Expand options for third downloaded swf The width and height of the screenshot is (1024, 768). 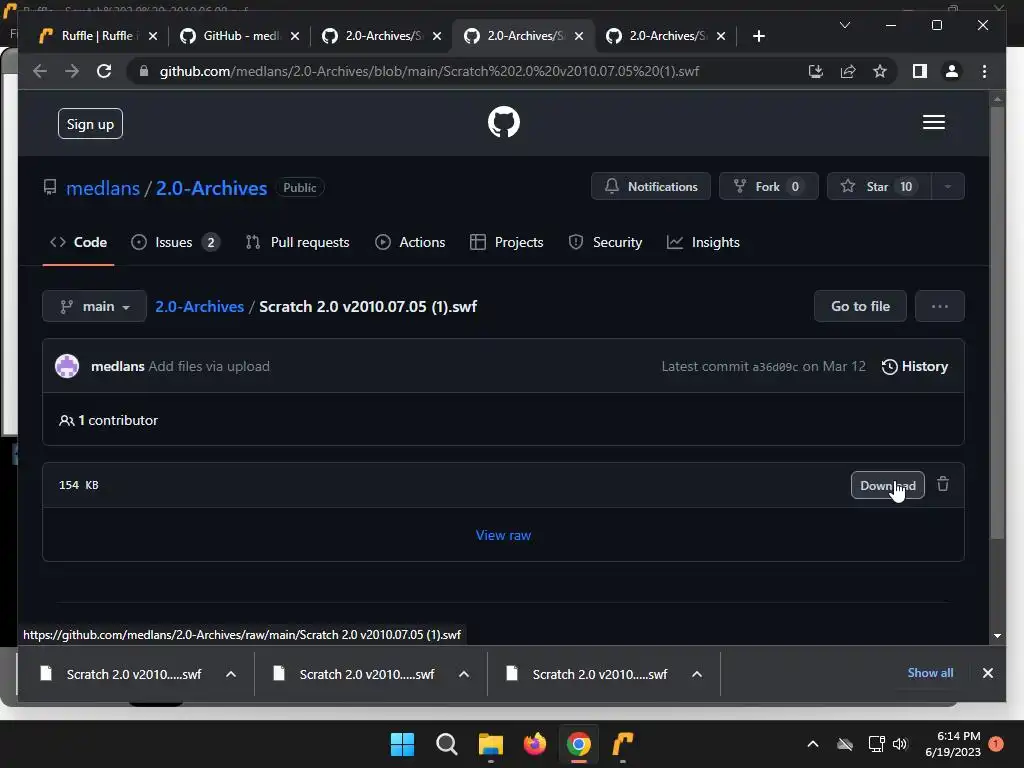(x=697, y=674)
